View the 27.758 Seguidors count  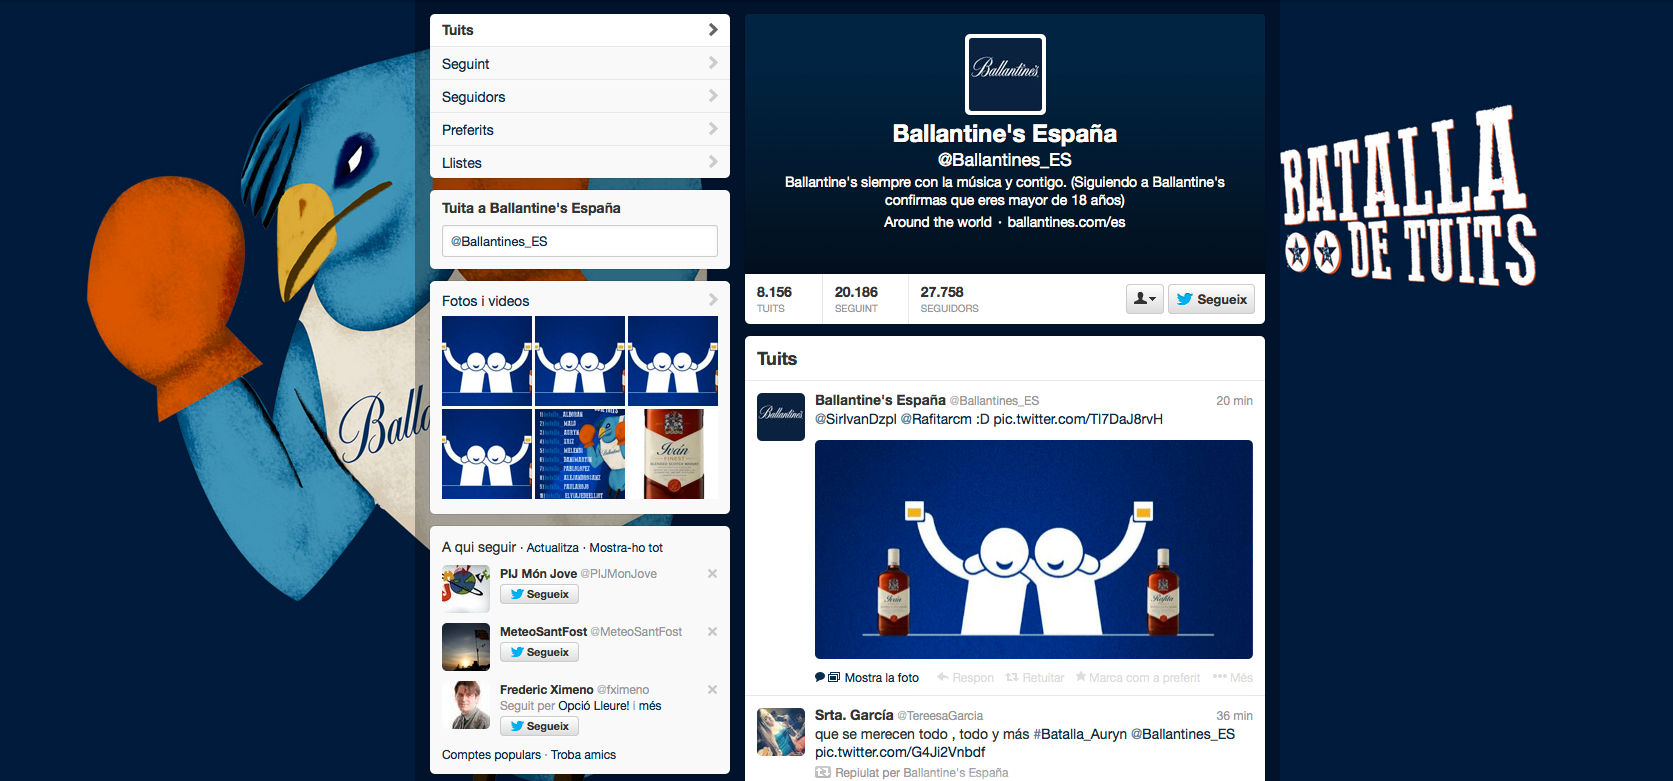949,299
